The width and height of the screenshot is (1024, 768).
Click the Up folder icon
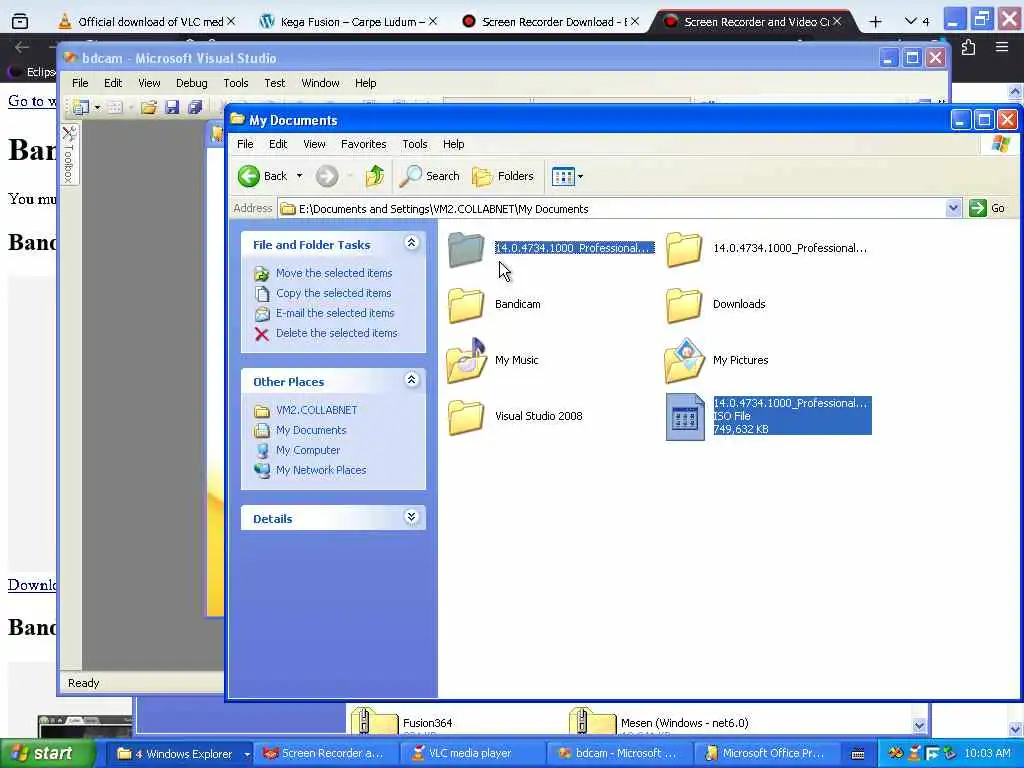pos(375,176)
